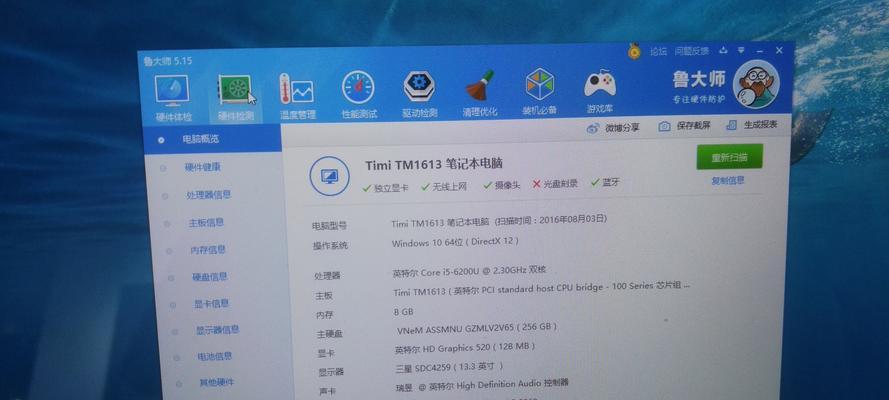Image resolution: width=889 pixels, height=400 pixels.
Task: Open 游戏库 gamepad icon
Action: [x=600, y=84]
